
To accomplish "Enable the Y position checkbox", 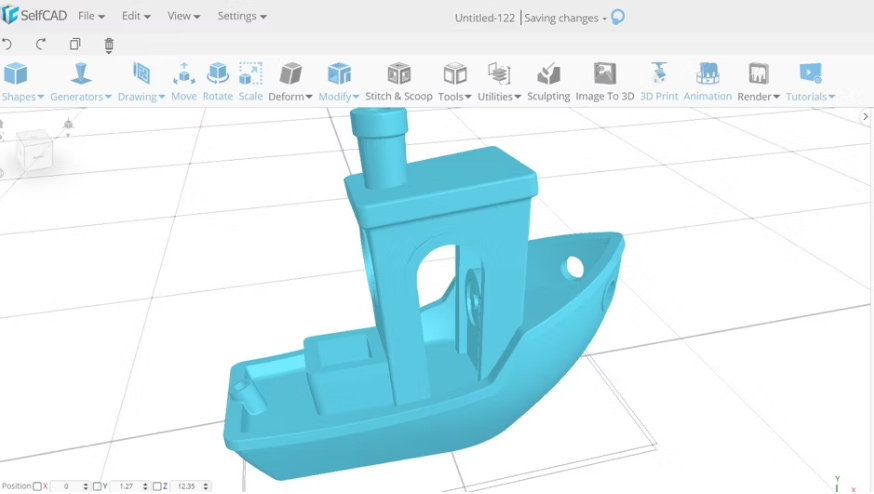I will [x=97, y=486].
